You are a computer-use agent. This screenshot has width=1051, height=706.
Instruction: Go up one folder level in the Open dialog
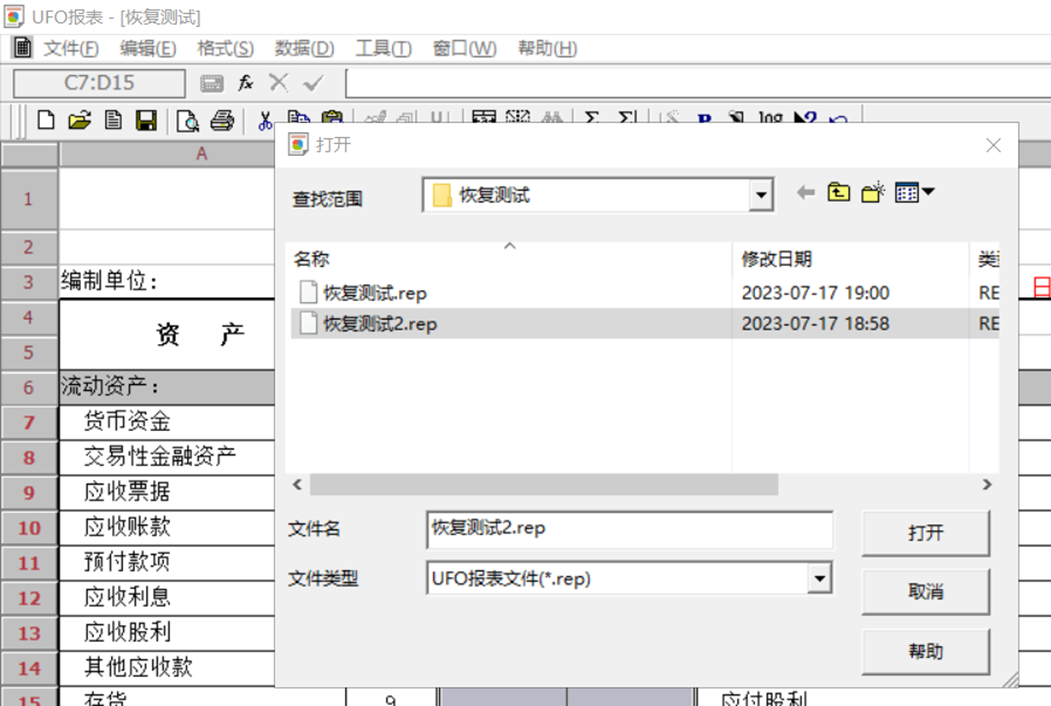tap(839, 193)
